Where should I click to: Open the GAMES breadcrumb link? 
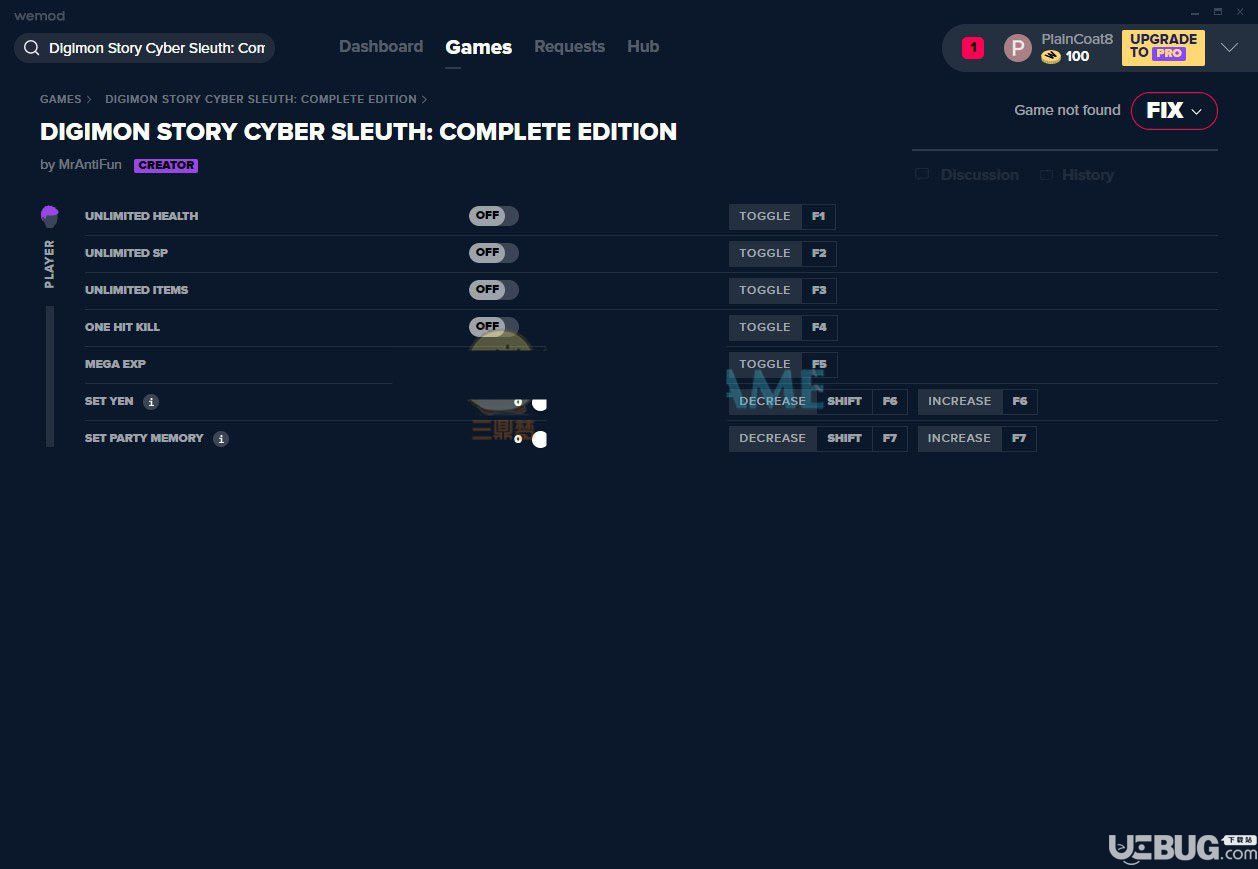tap(61, 99)
